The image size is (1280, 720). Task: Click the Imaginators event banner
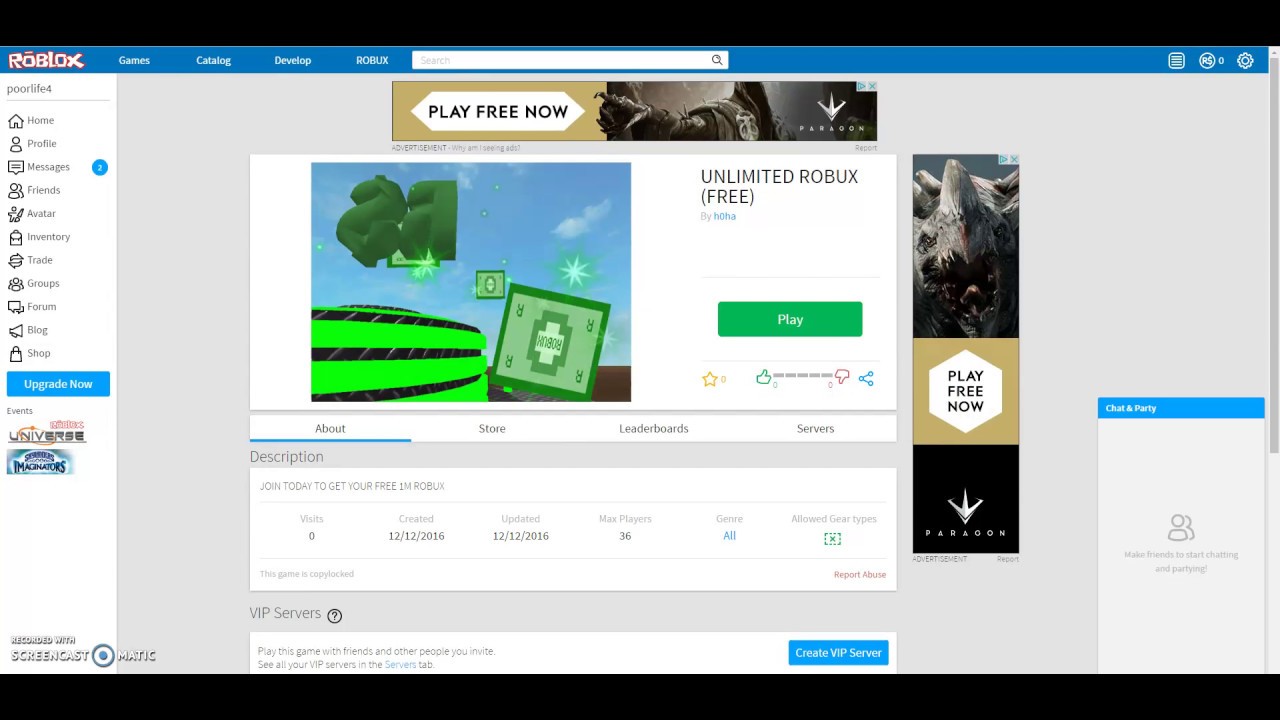pos(41,462)
